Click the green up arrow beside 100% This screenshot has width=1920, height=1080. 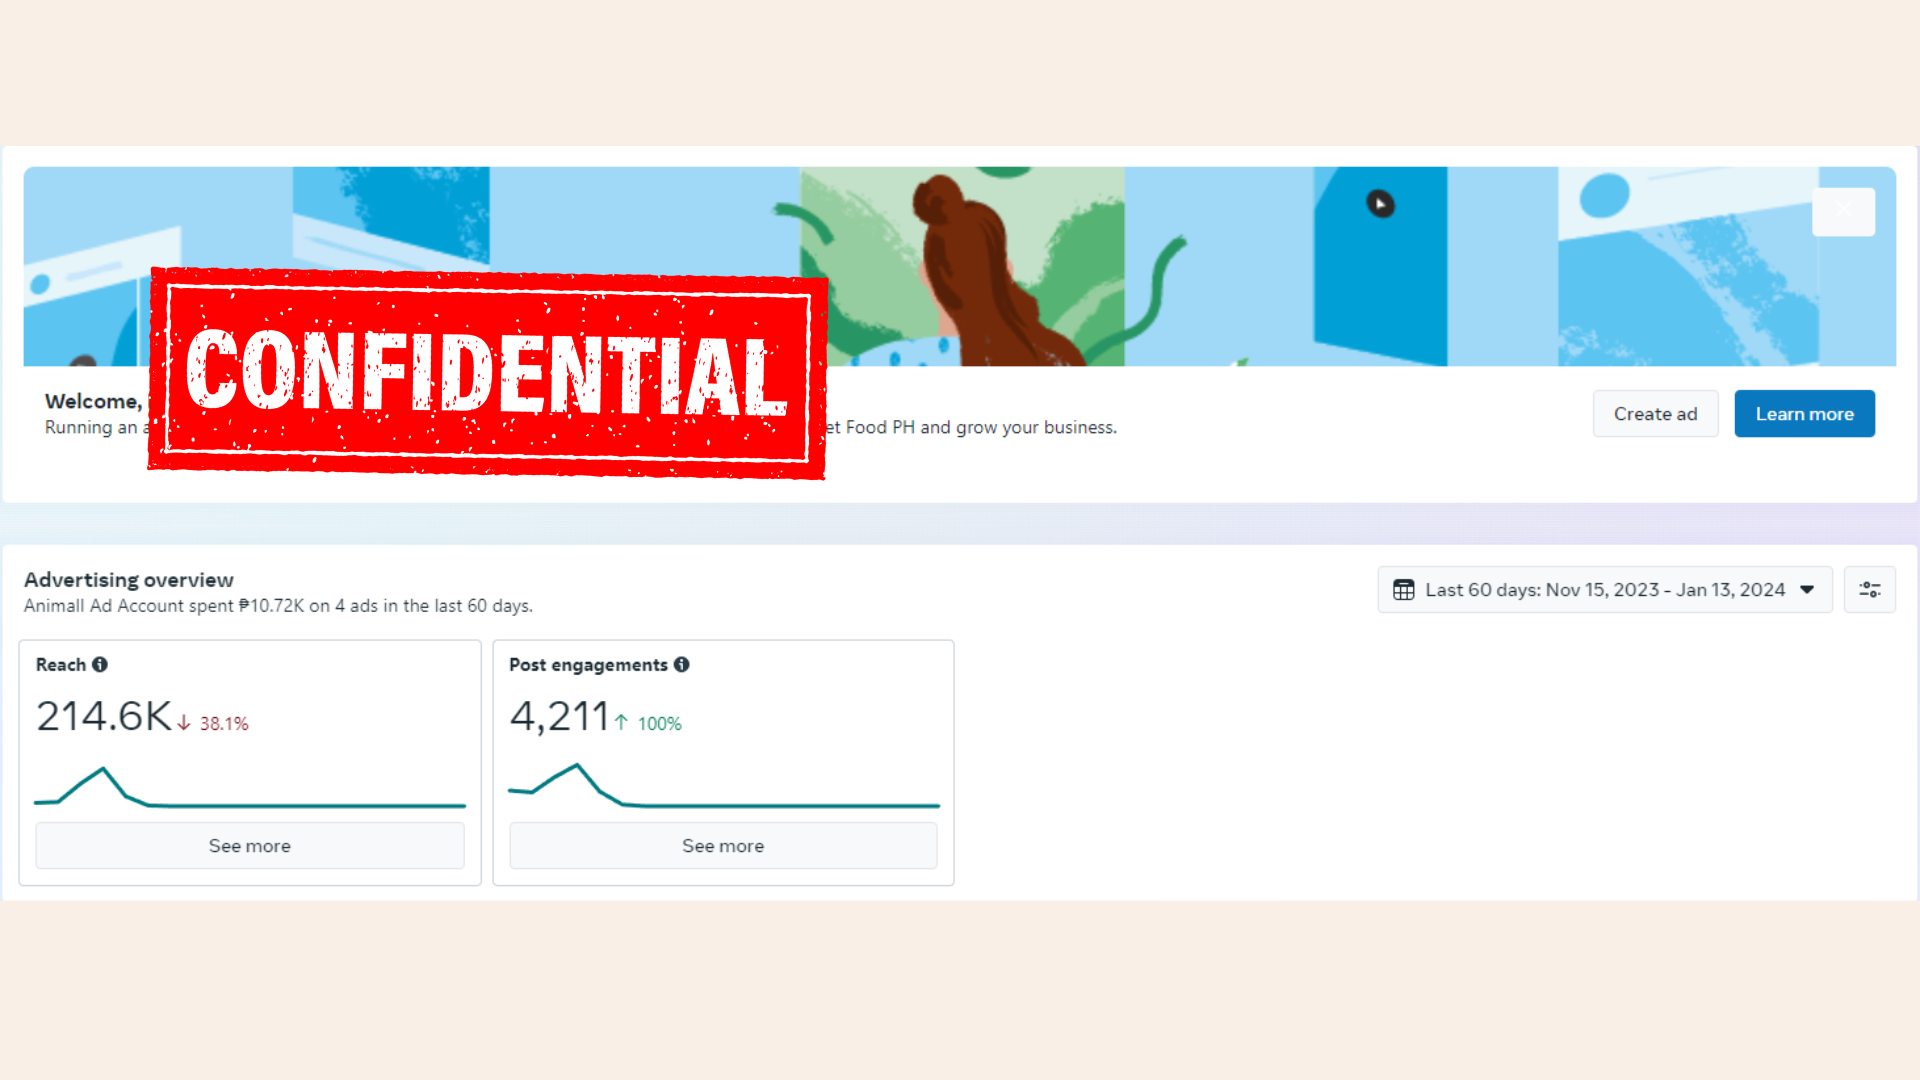(621, 723)
